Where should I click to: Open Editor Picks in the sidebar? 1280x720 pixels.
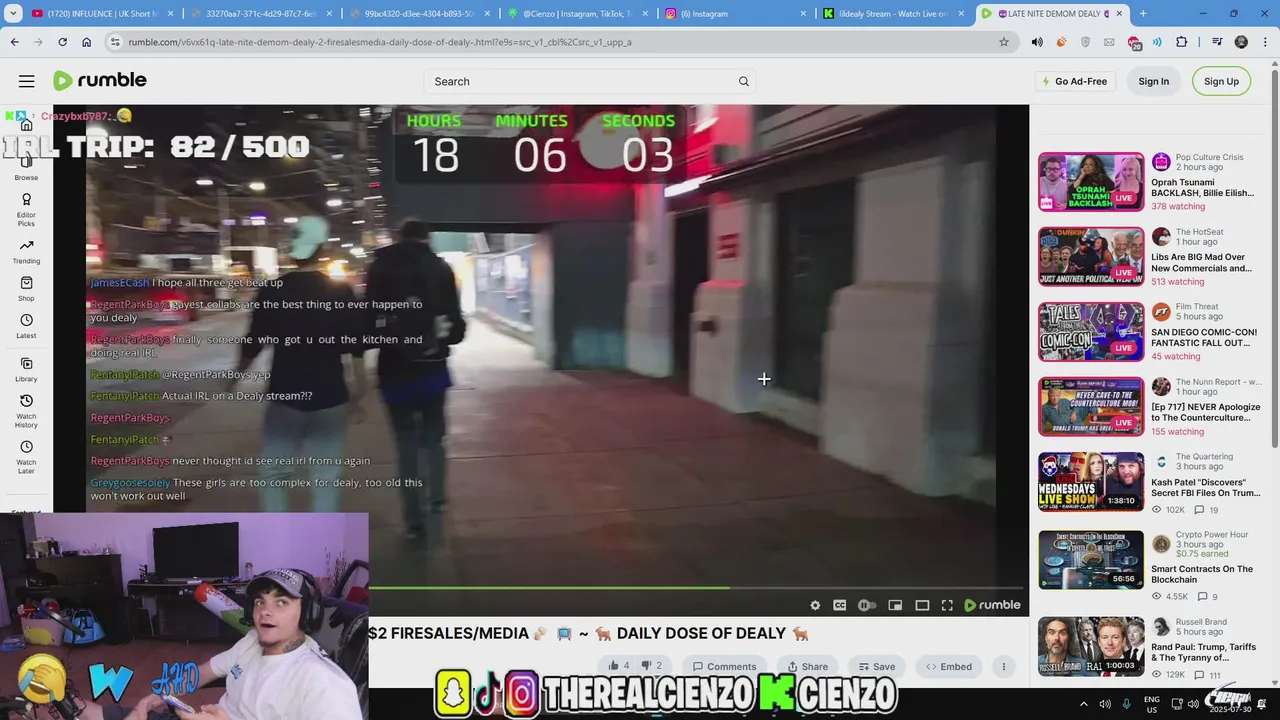click(26, 210)
